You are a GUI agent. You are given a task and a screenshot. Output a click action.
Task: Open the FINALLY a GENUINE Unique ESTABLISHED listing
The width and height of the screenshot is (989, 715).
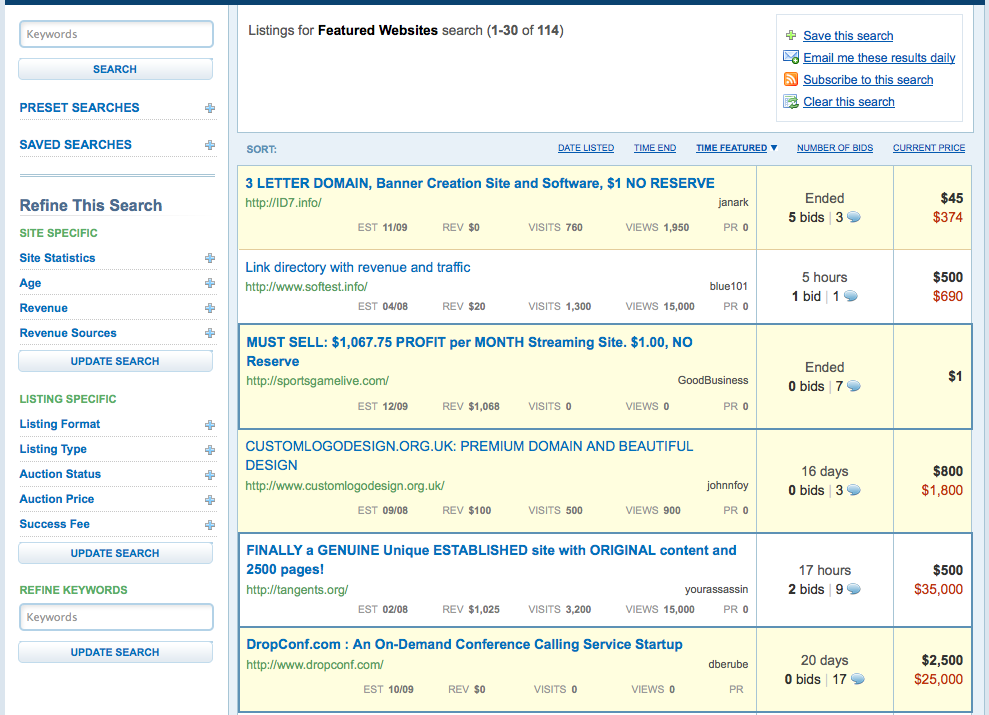pyautogui.click(x=491, y=560)
